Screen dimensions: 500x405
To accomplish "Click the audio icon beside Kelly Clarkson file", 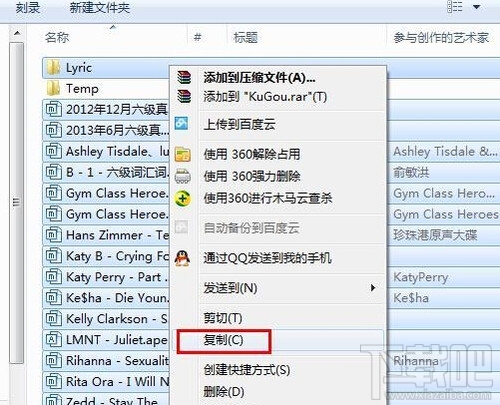I will (x=54, y=319).
